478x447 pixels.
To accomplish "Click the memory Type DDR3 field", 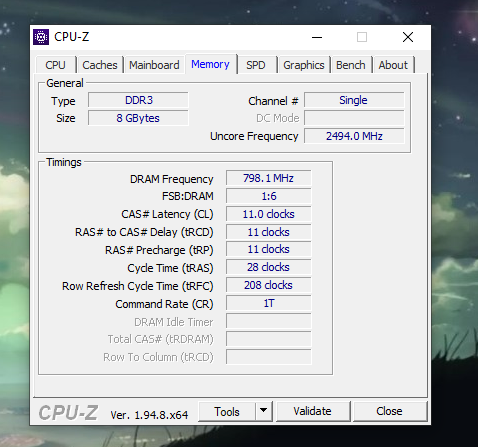I will (138, 100).
